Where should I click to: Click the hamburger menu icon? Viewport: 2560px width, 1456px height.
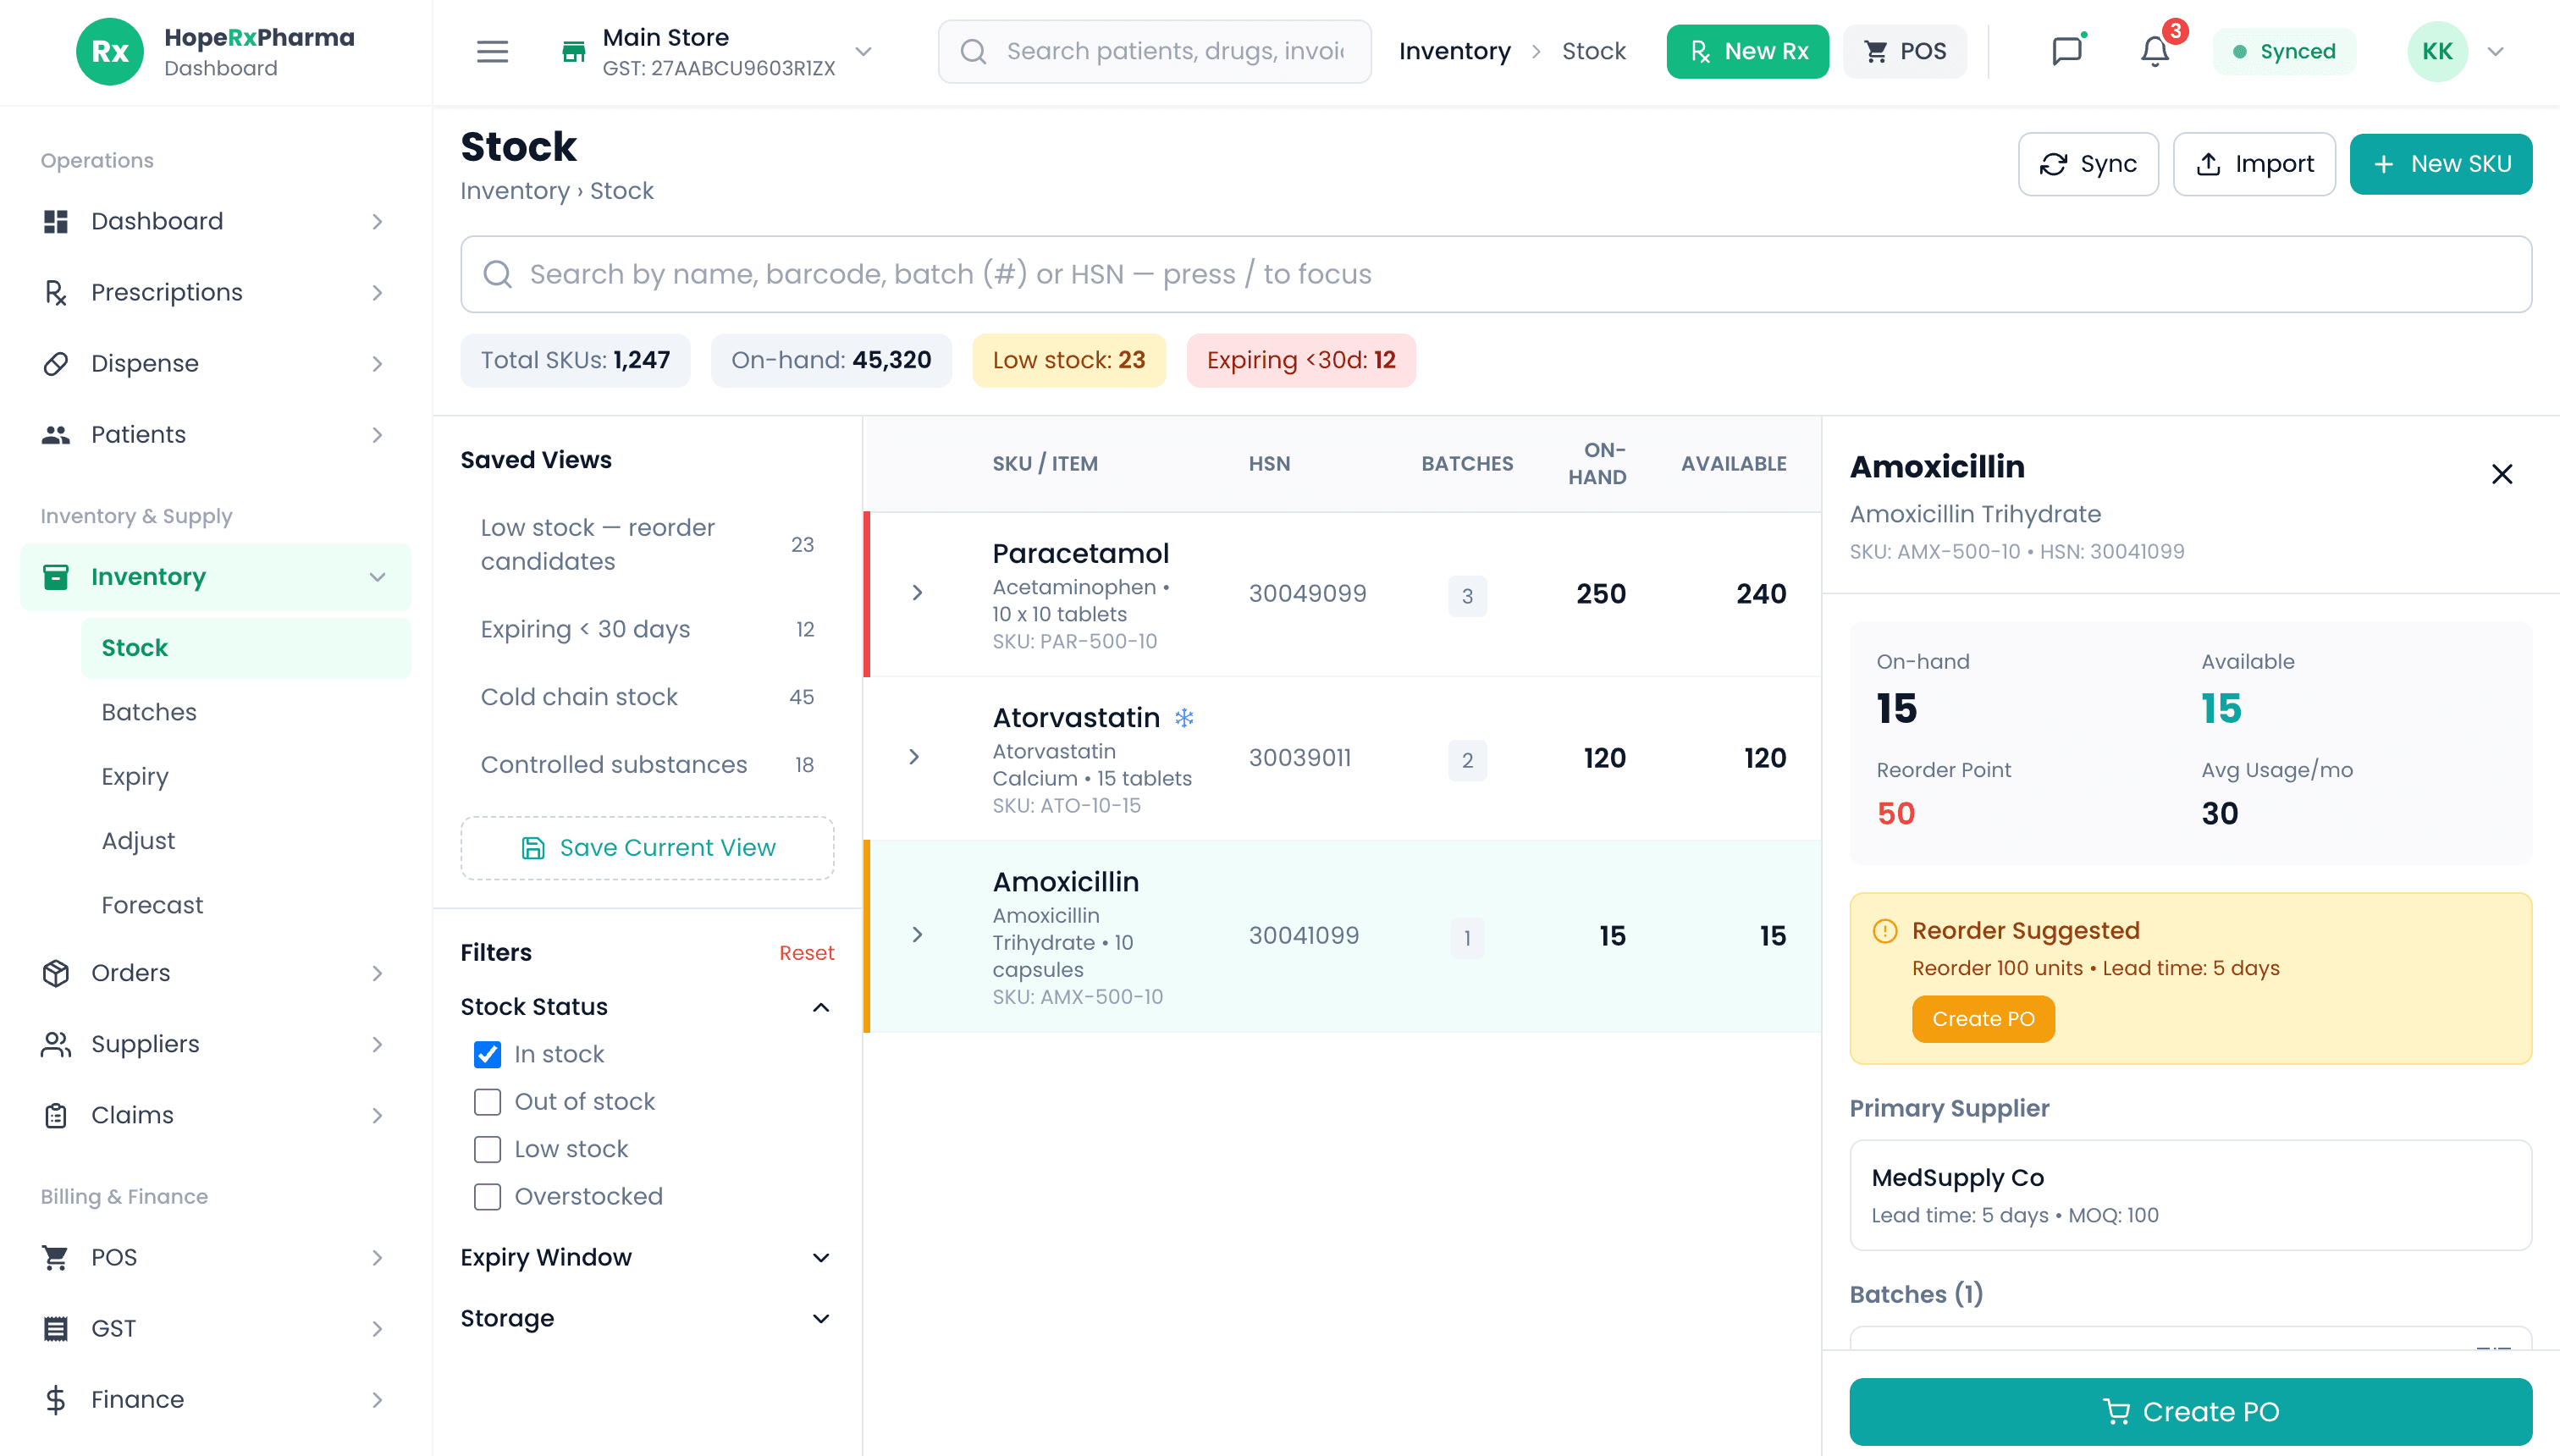(492, 51)
